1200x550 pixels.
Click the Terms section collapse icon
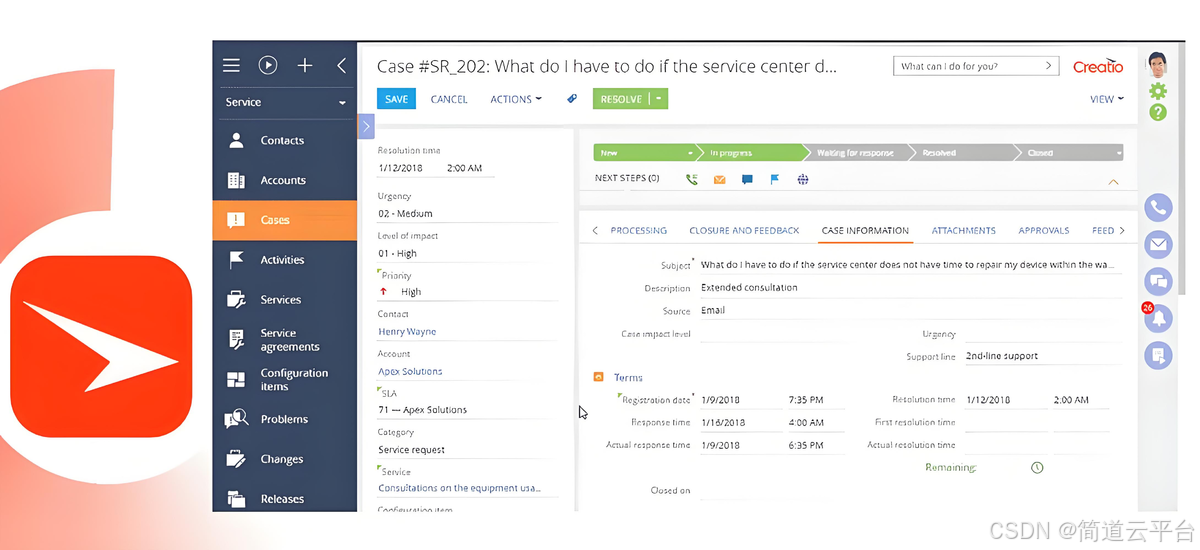[598, 377]
